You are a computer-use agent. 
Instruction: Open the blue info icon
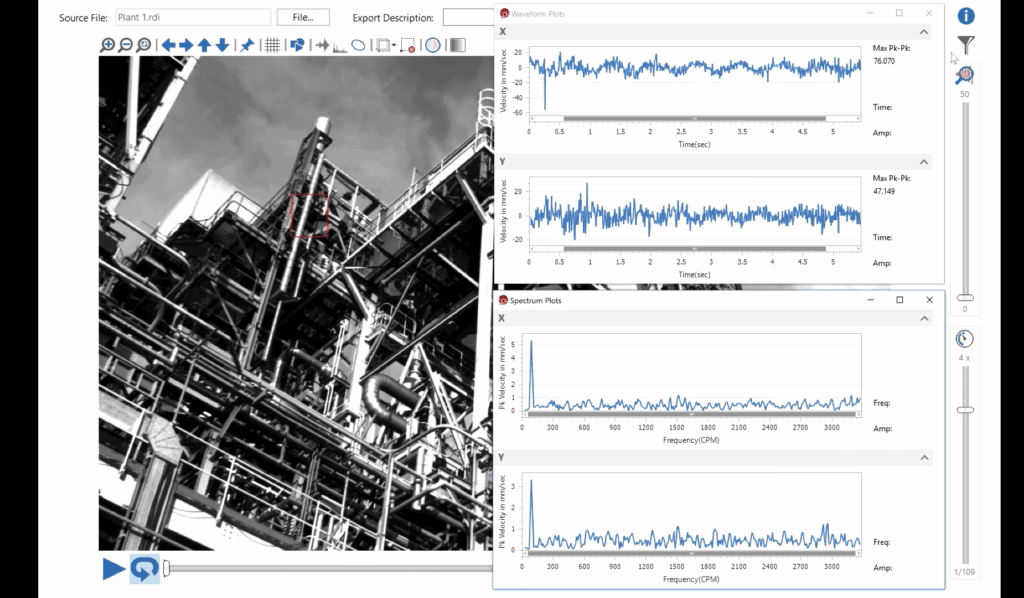966,16
